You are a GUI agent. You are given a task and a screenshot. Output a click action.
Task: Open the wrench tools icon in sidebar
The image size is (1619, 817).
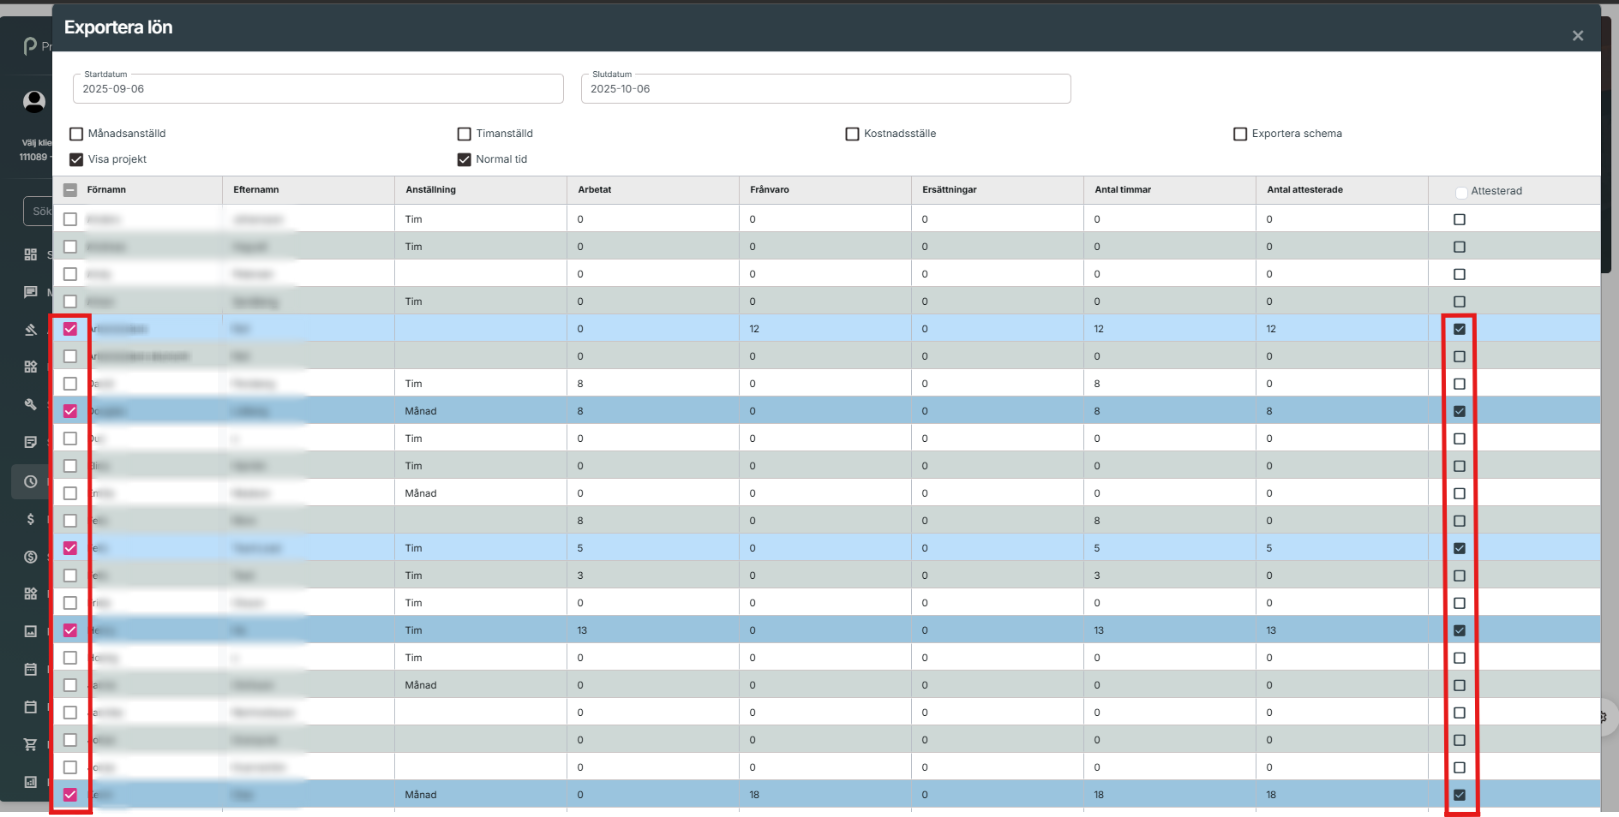click(x=31, y=404)
